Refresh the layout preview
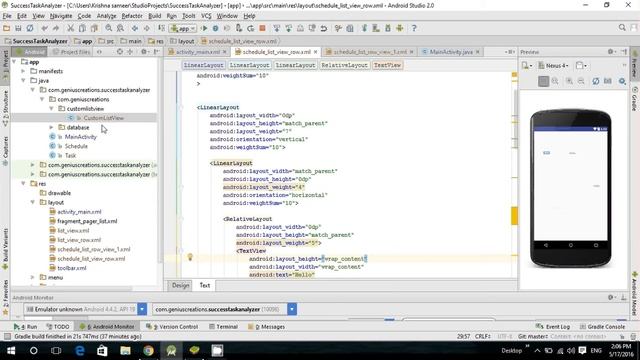 coord(596,81)
